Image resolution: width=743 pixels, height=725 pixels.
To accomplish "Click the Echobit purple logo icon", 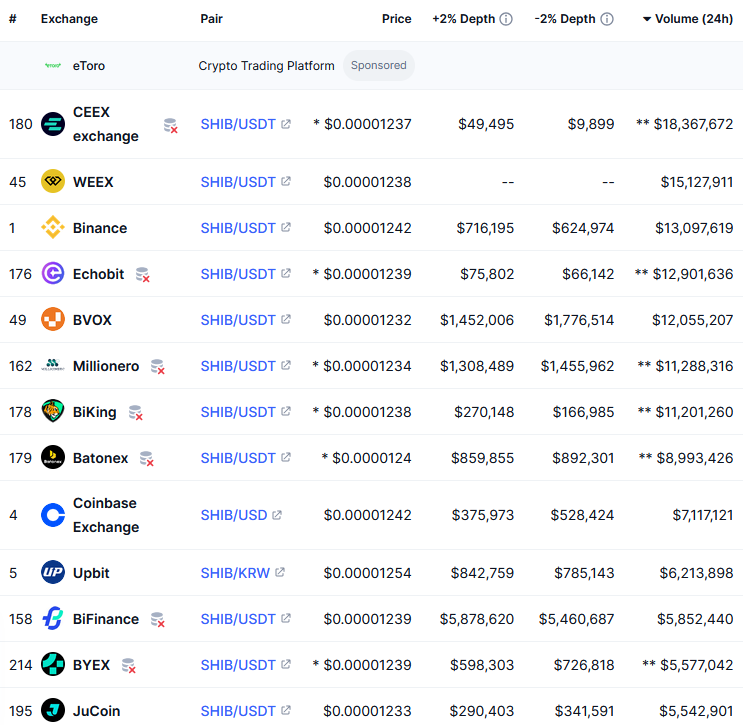I will [x=53, y=273].
